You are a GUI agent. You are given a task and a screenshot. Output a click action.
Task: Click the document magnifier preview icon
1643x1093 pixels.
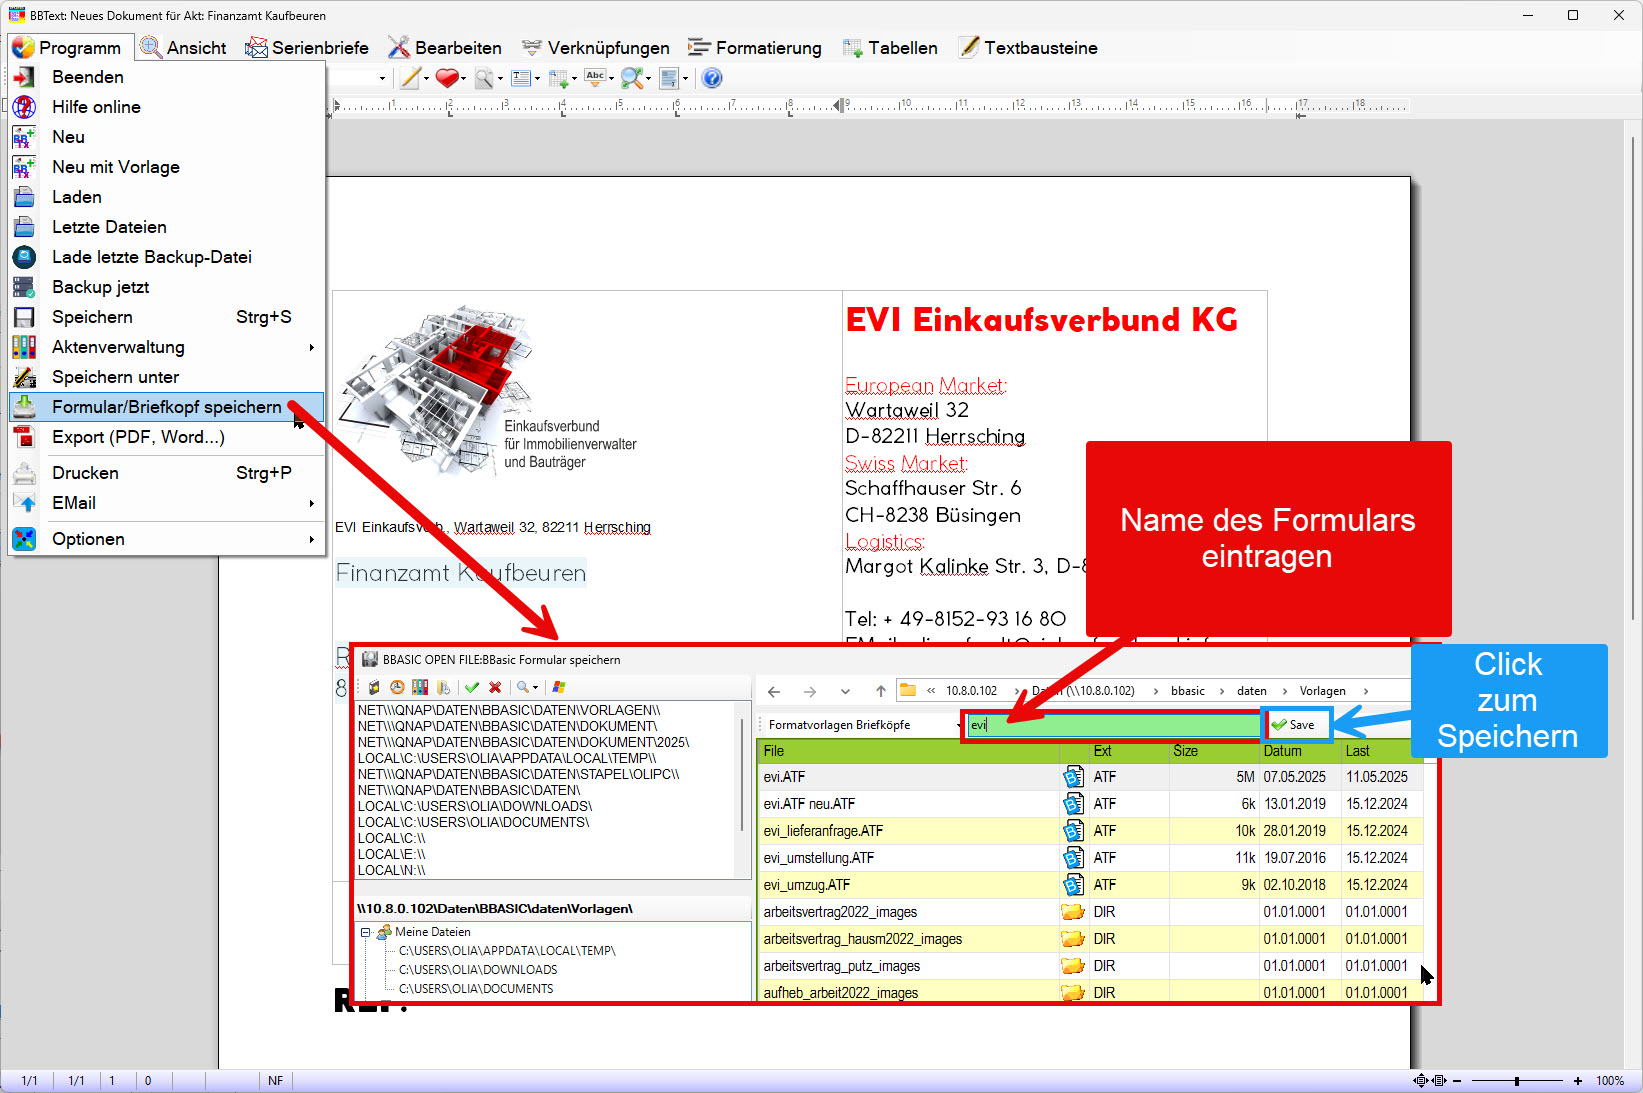(x=484, y=78)
